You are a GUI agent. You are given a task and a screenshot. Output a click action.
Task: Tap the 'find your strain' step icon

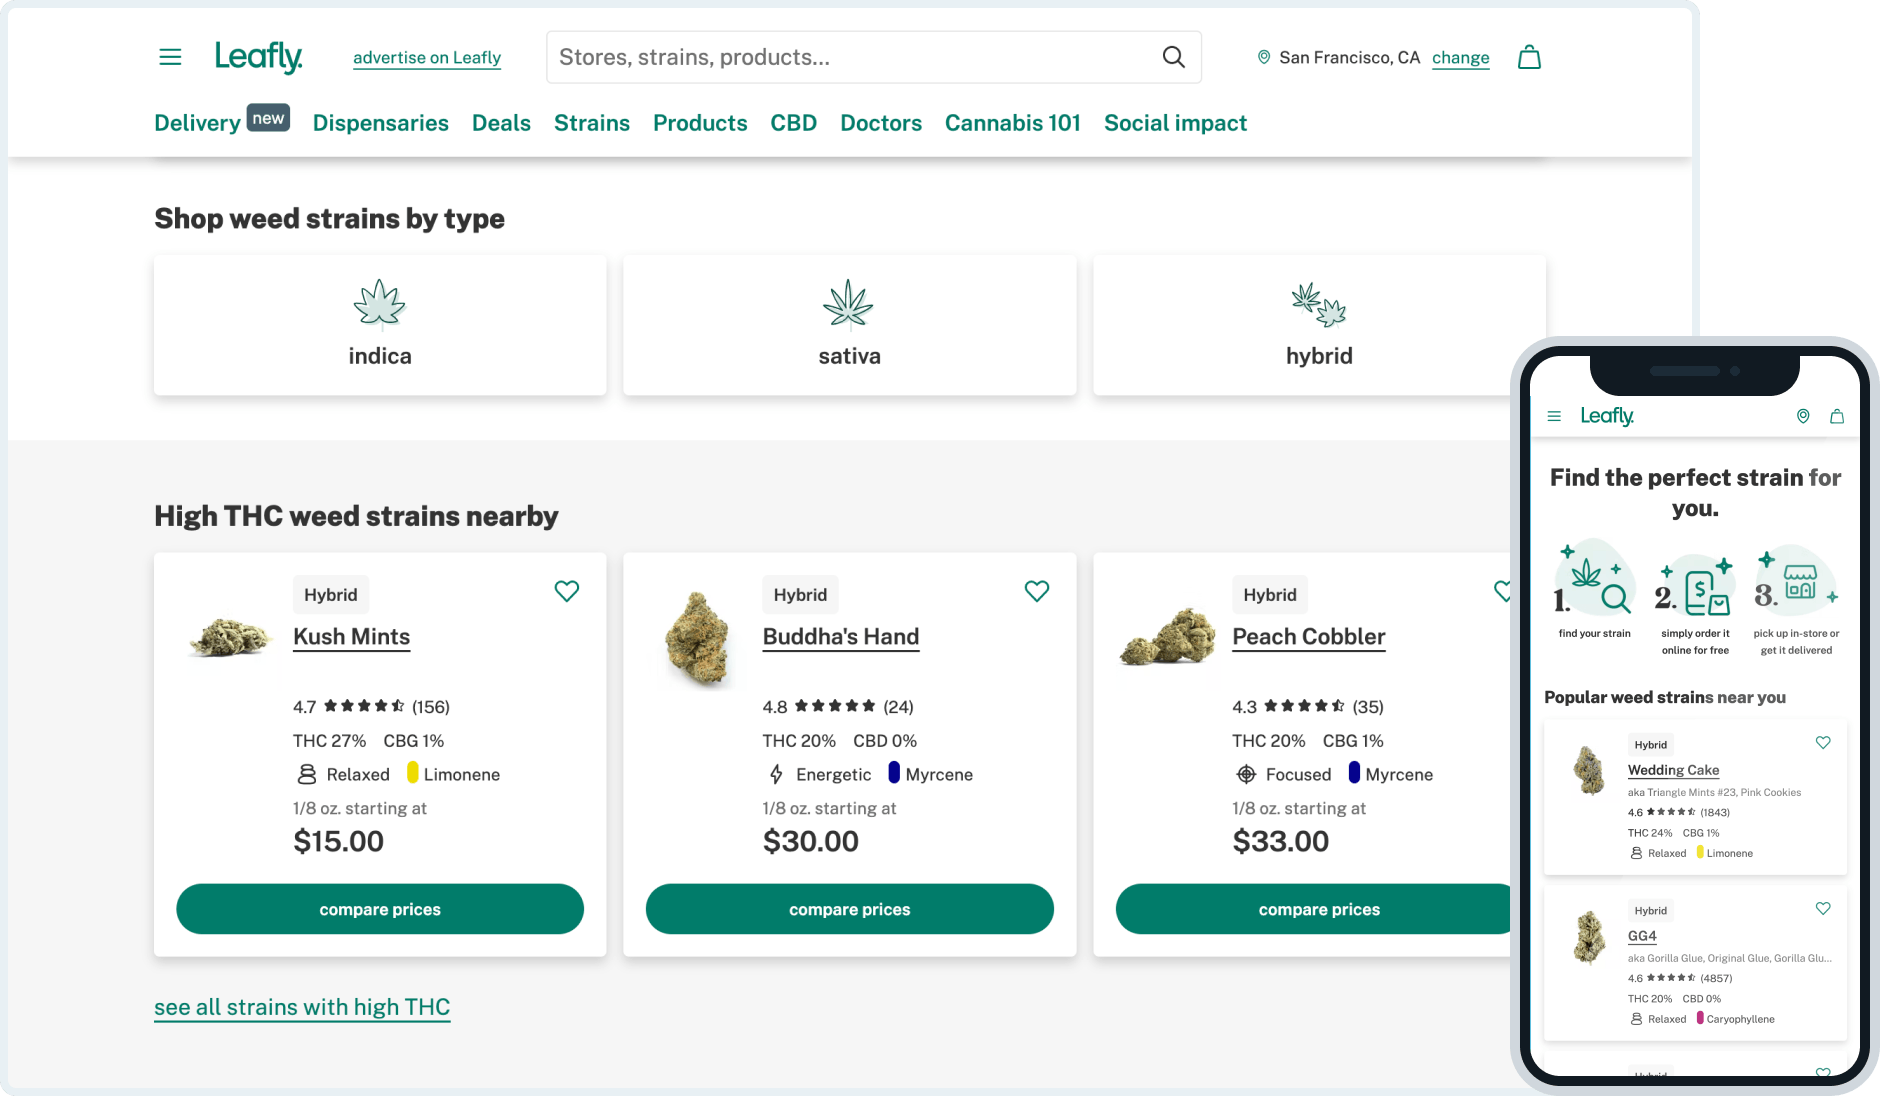tap(1594, 579)
